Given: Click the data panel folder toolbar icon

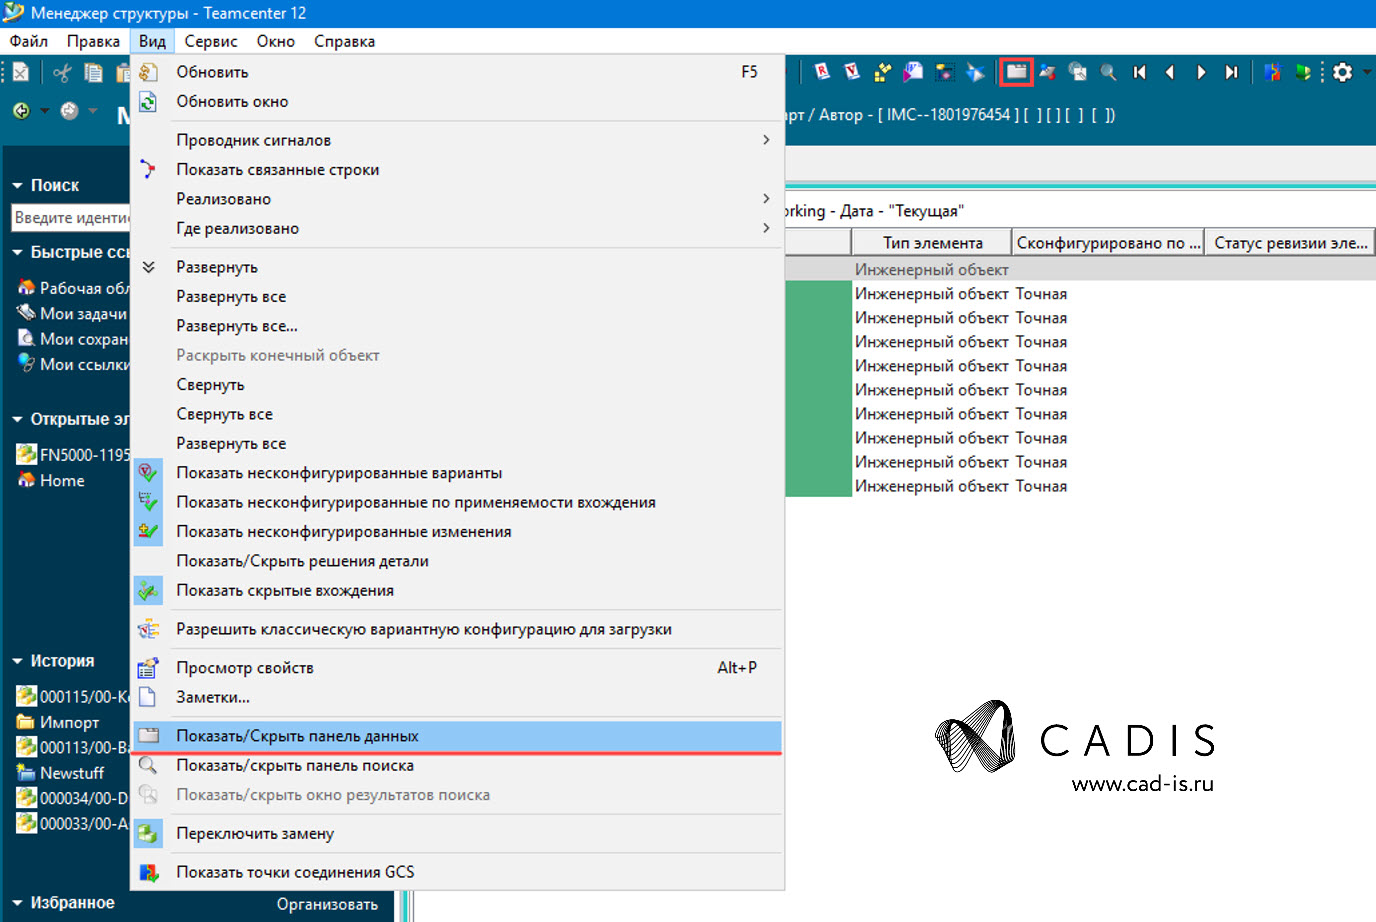Looking at the screenshot, I should 1016,72.
